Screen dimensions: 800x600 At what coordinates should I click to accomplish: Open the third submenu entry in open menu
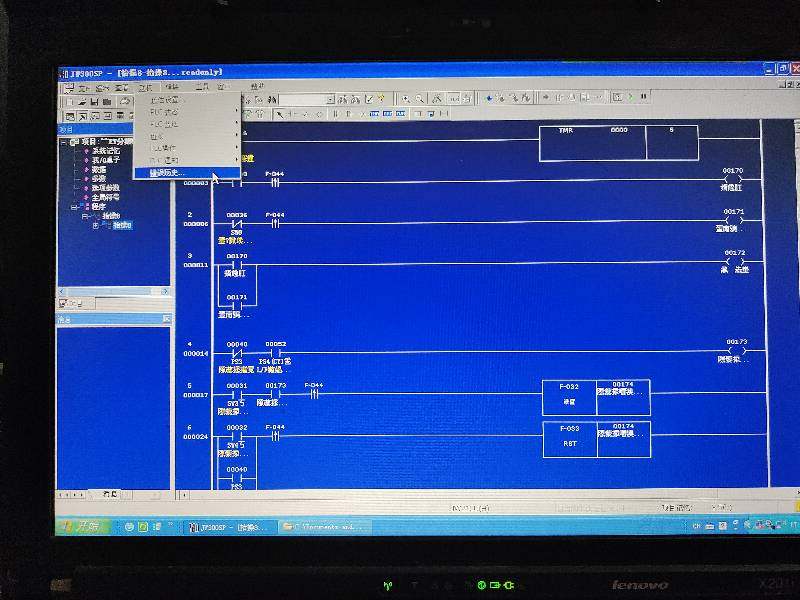point(187,124)
